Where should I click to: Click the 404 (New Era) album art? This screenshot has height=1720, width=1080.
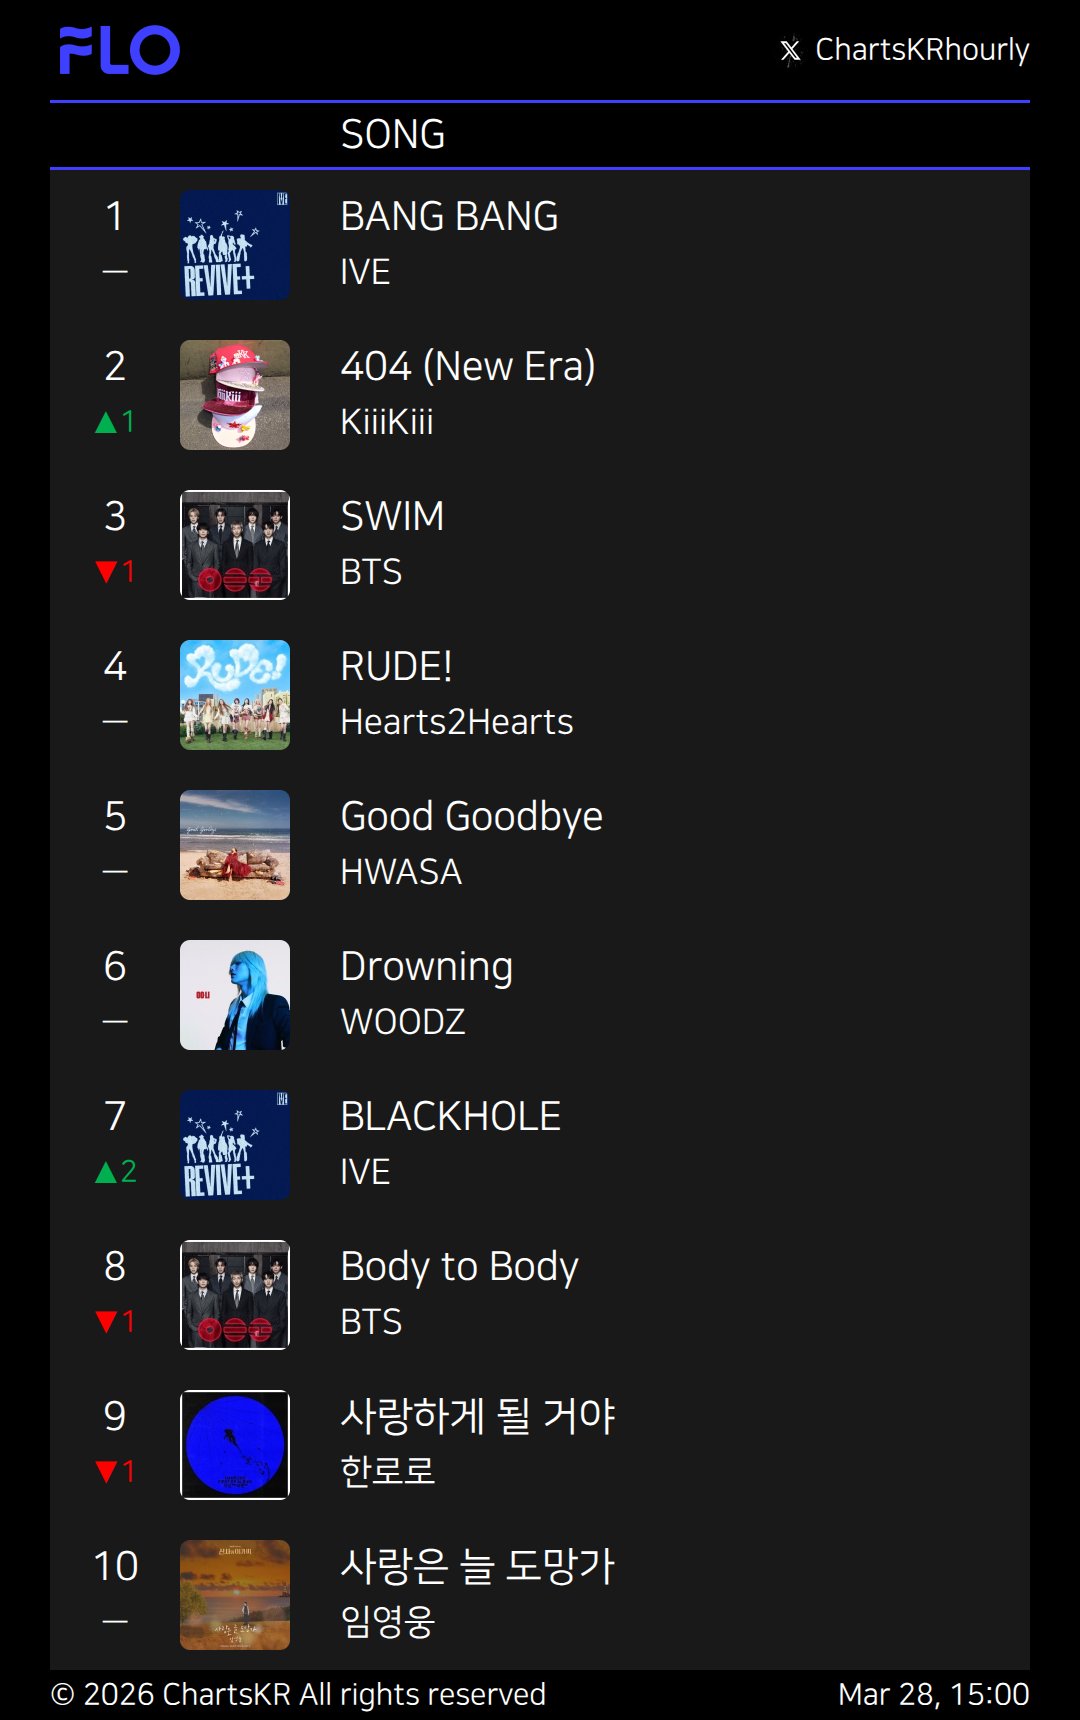tap(235, 395)
